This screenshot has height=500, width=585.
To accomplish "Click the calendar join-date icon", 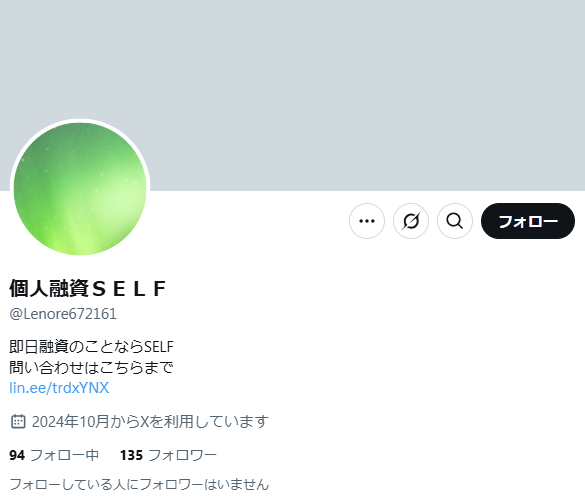I will click(18, 422).
